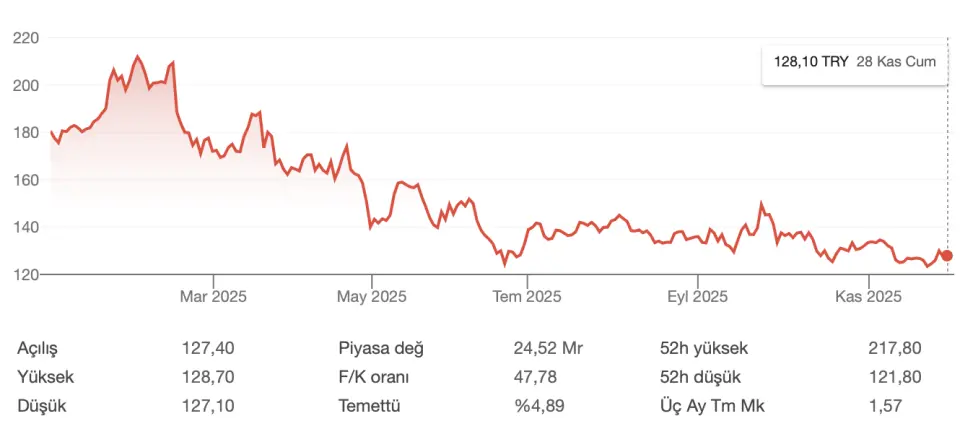Click the 220 price axis label
Image resolution: width=960 pixels, height=442 pixels.
coord(25,38)
